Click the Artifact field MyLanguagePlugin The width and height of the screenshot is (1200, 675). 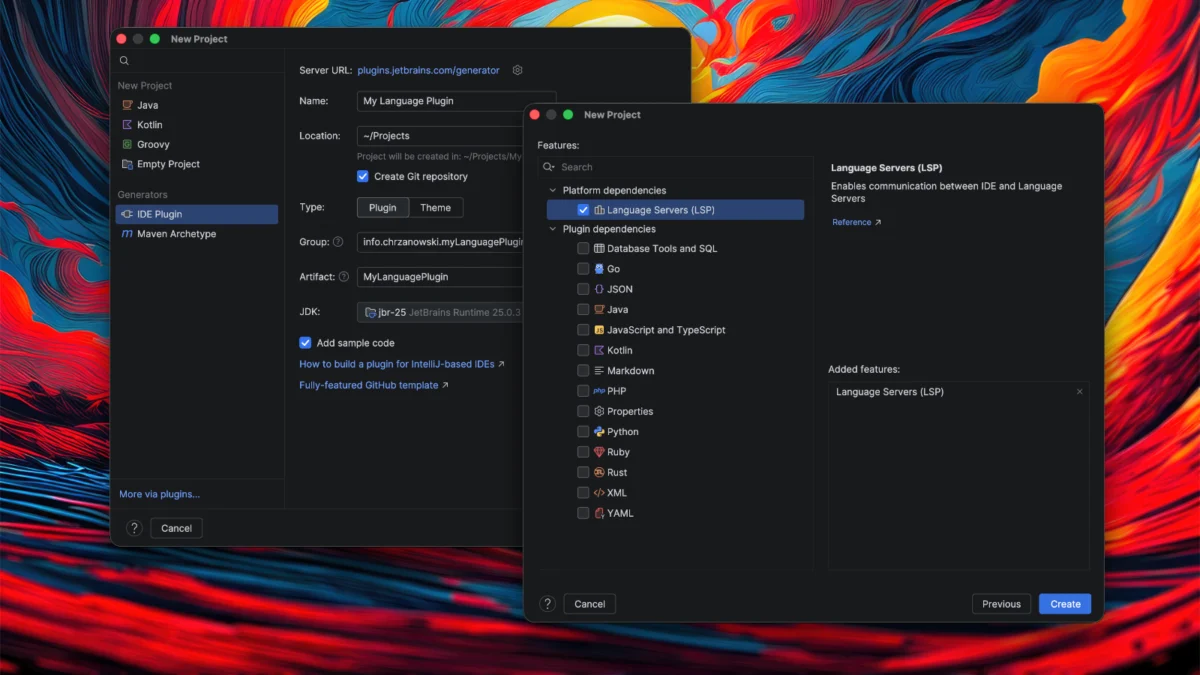(x=441, y=277)
